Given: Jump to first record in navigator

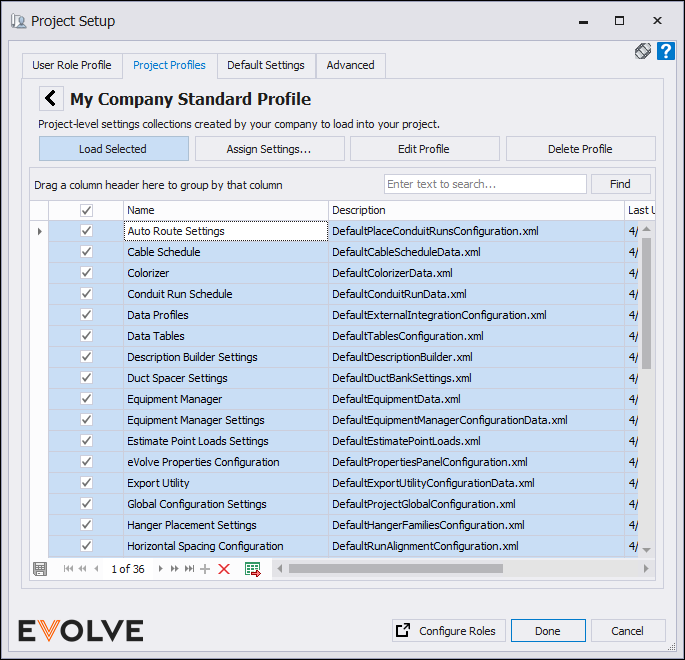Looking at the screenshot, I should (68, 569).
